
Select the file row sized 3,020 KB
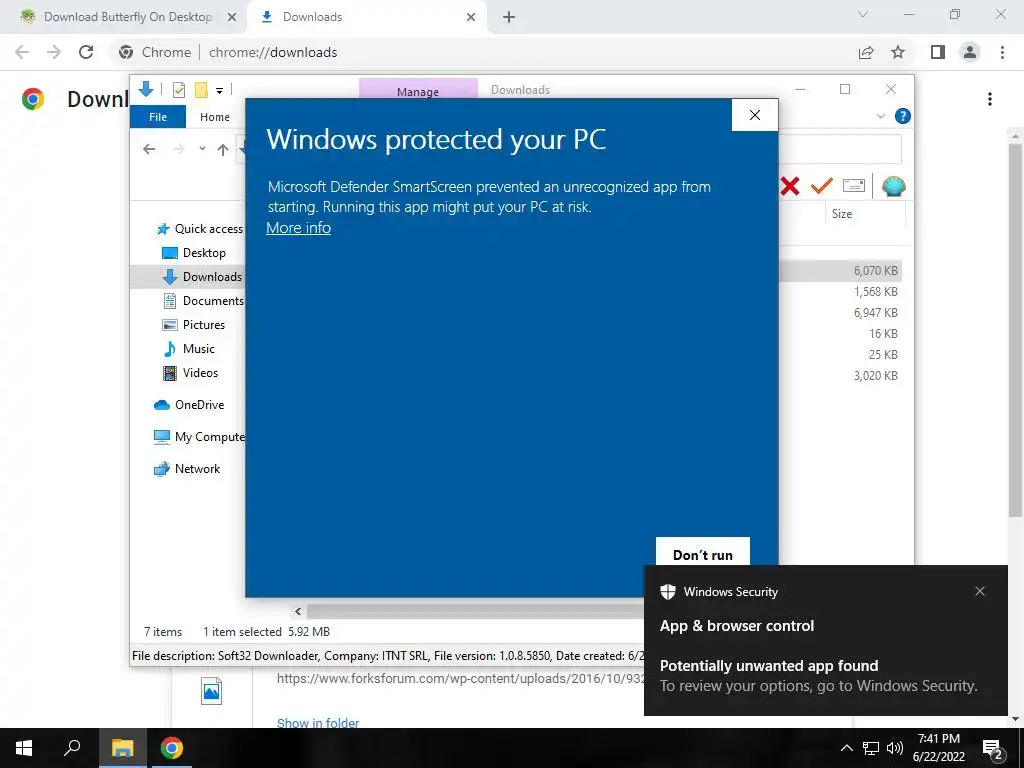click(x=840, y=376)
